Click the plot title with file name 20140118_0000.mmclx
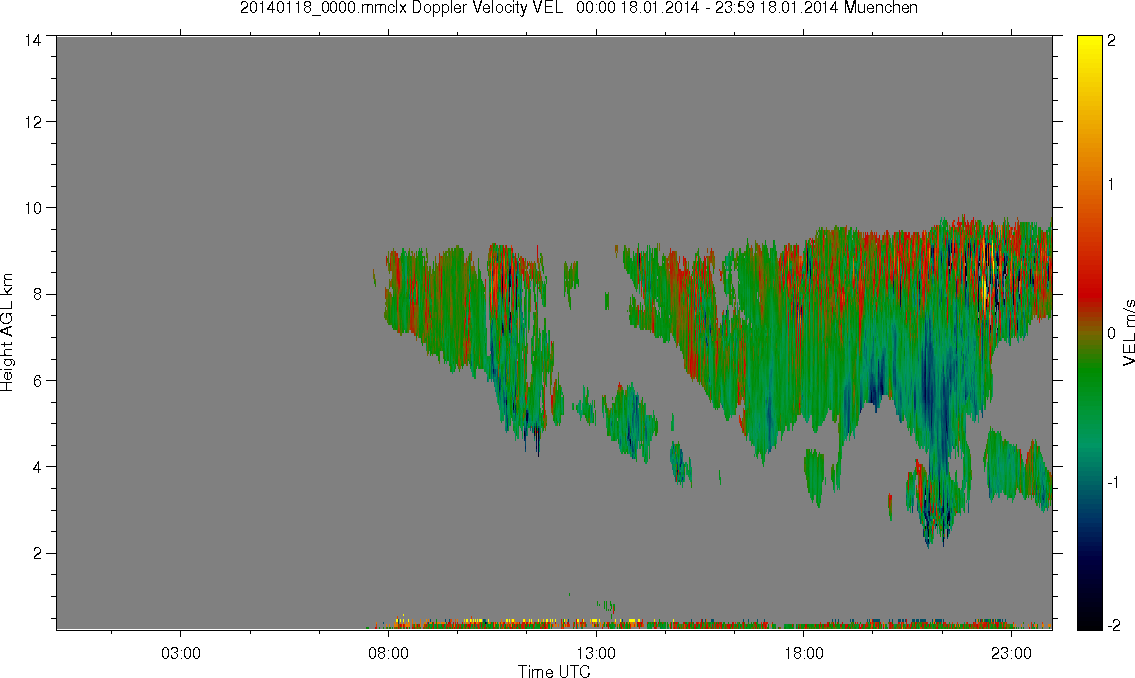Image resolution: width=1135 pixels, height=678 pixels. tap(578, 8)
